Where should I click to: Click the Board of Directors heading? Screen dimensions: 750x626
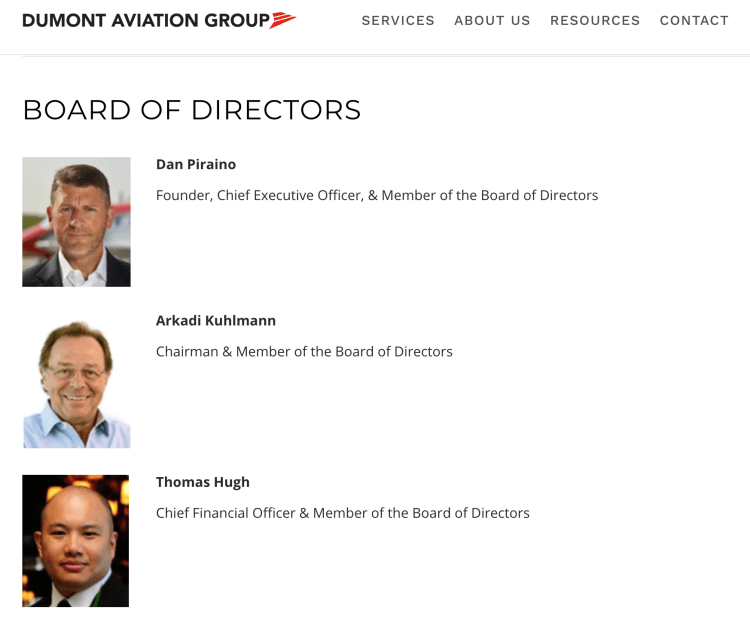pyautogui.click(x=192, y=110)
